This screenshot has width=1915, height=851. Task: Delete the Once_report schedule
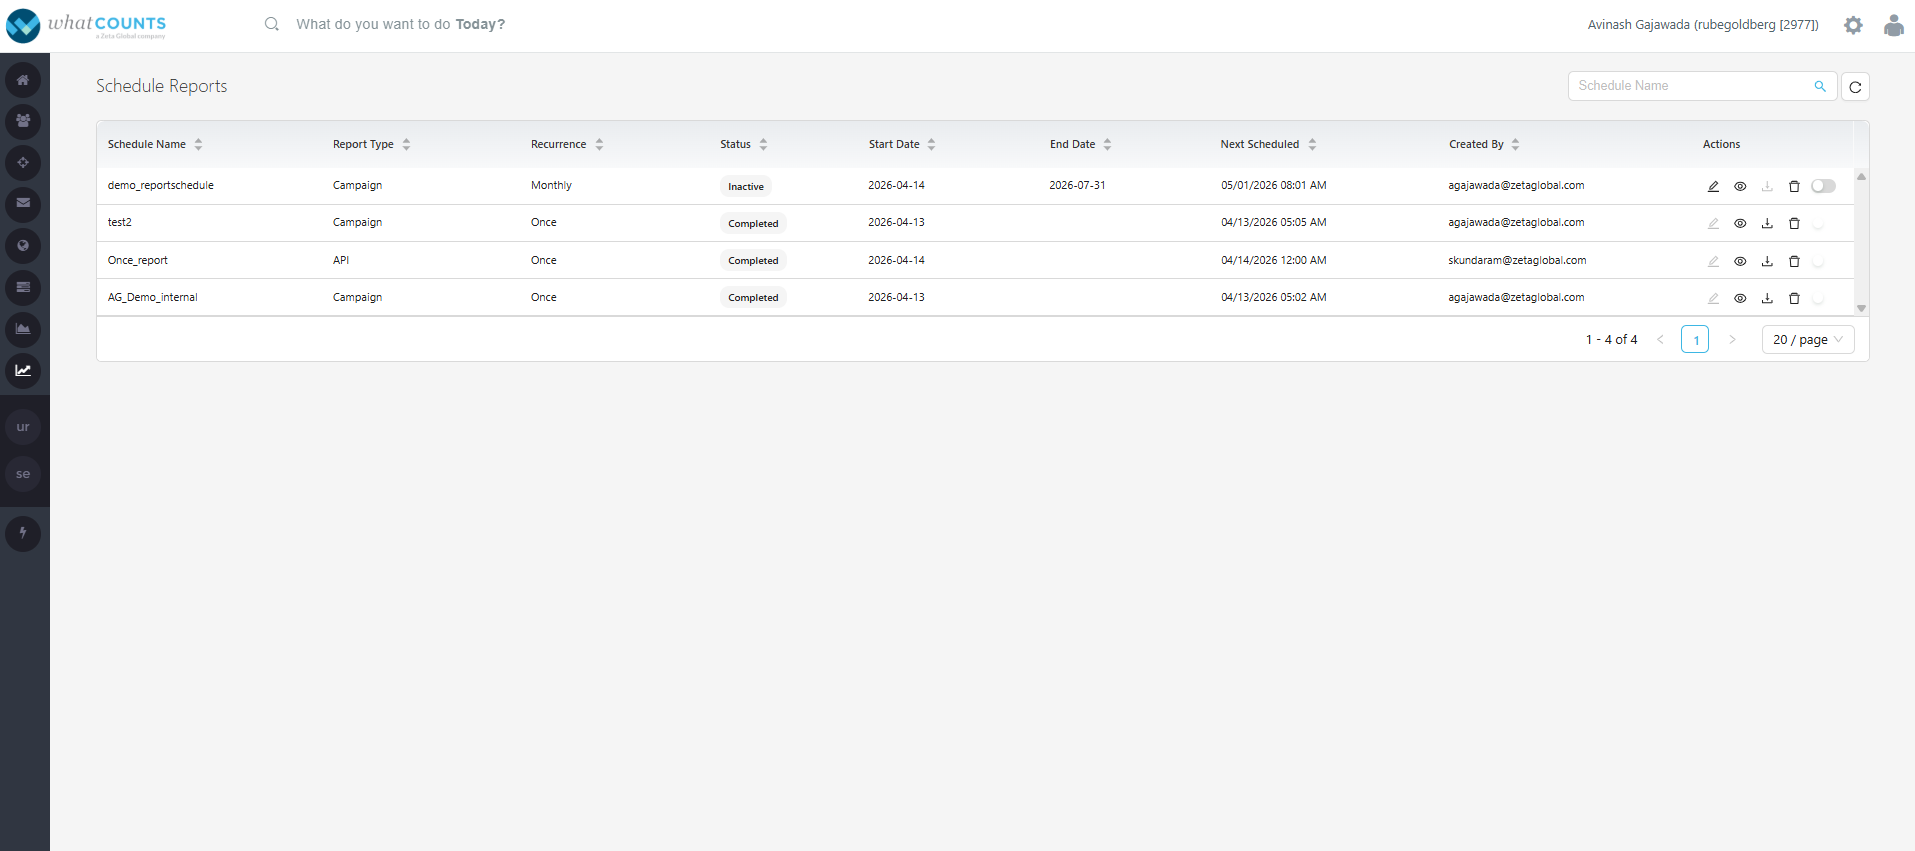pos(1794,261)
